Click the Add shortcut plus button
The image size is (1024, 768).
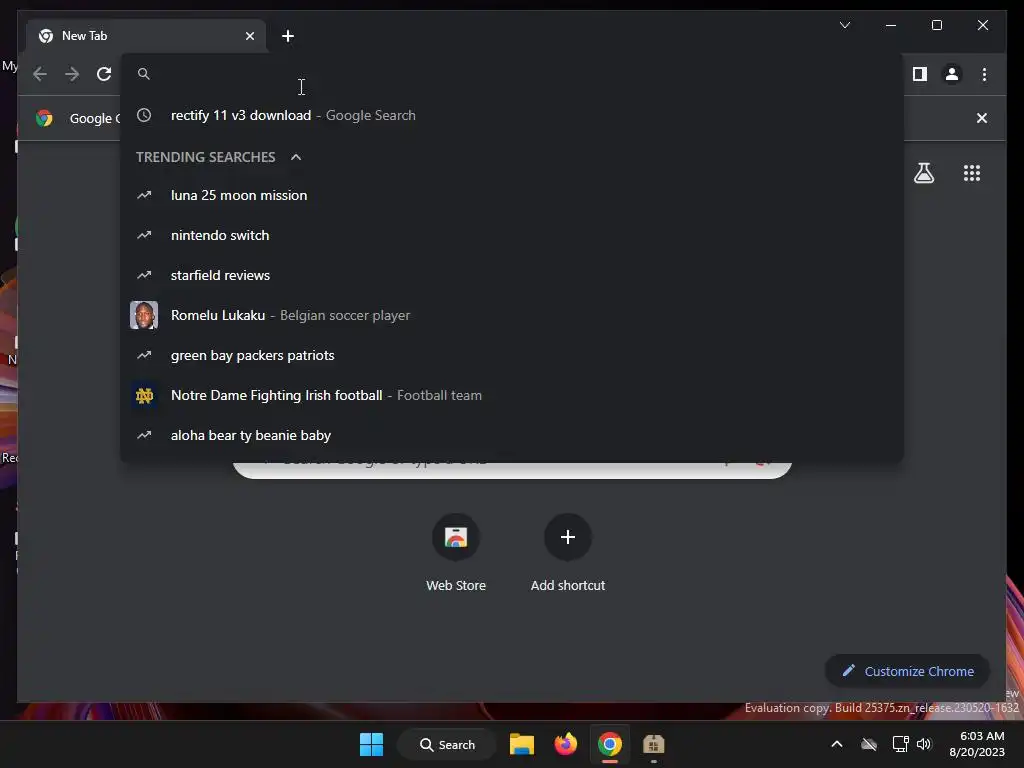568,537
